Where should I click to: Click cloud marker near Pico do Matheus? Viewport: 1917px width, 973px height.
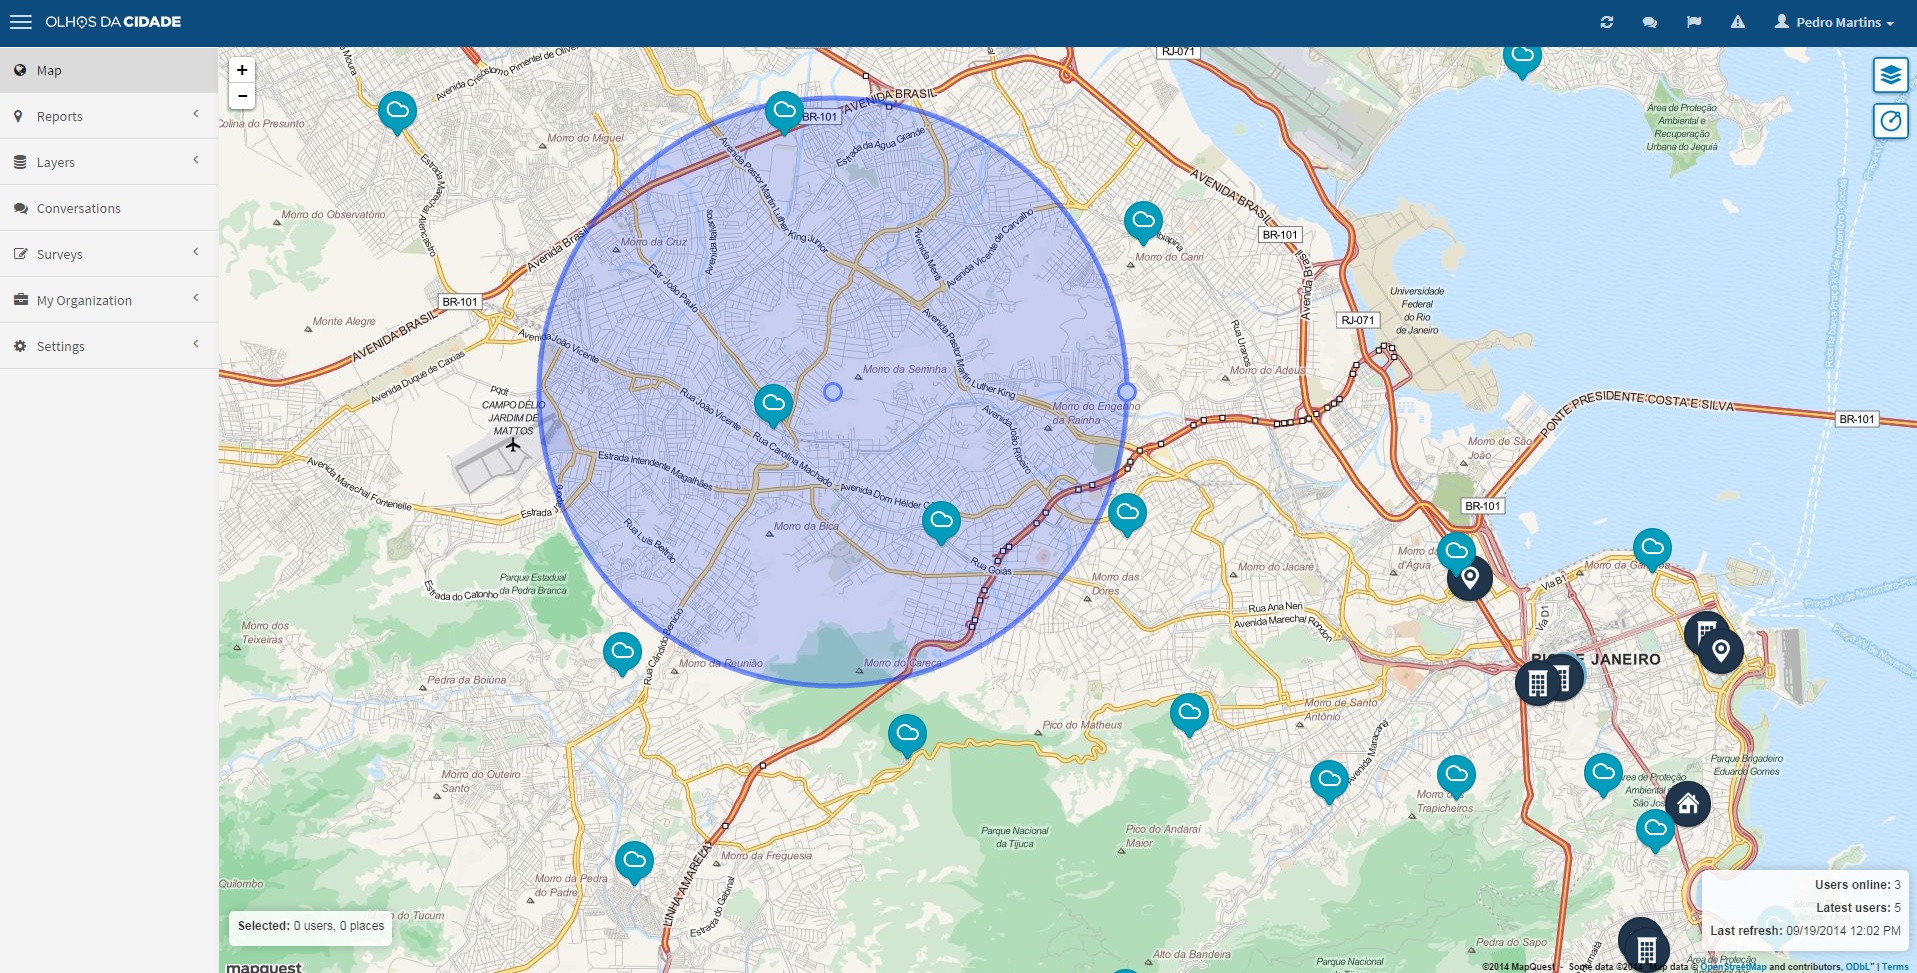coord(1189,714)
